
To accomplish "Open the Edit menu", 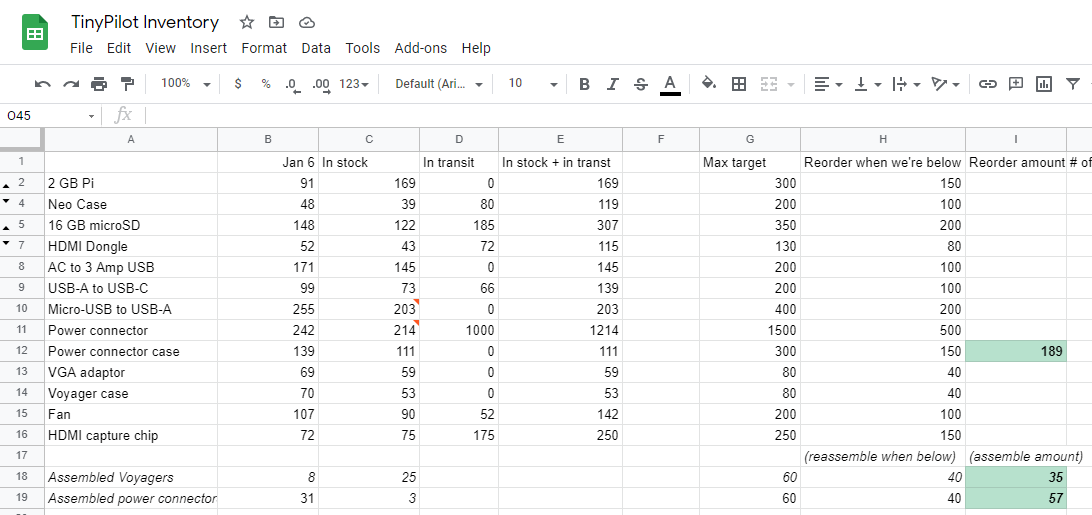I will pyautogui.click(x=119, y=48).
